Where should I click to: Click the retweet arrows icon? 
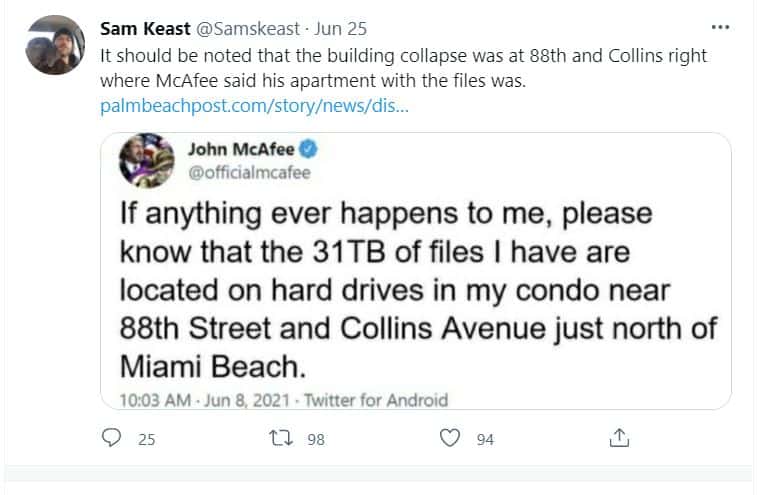[x=281, y=438]
